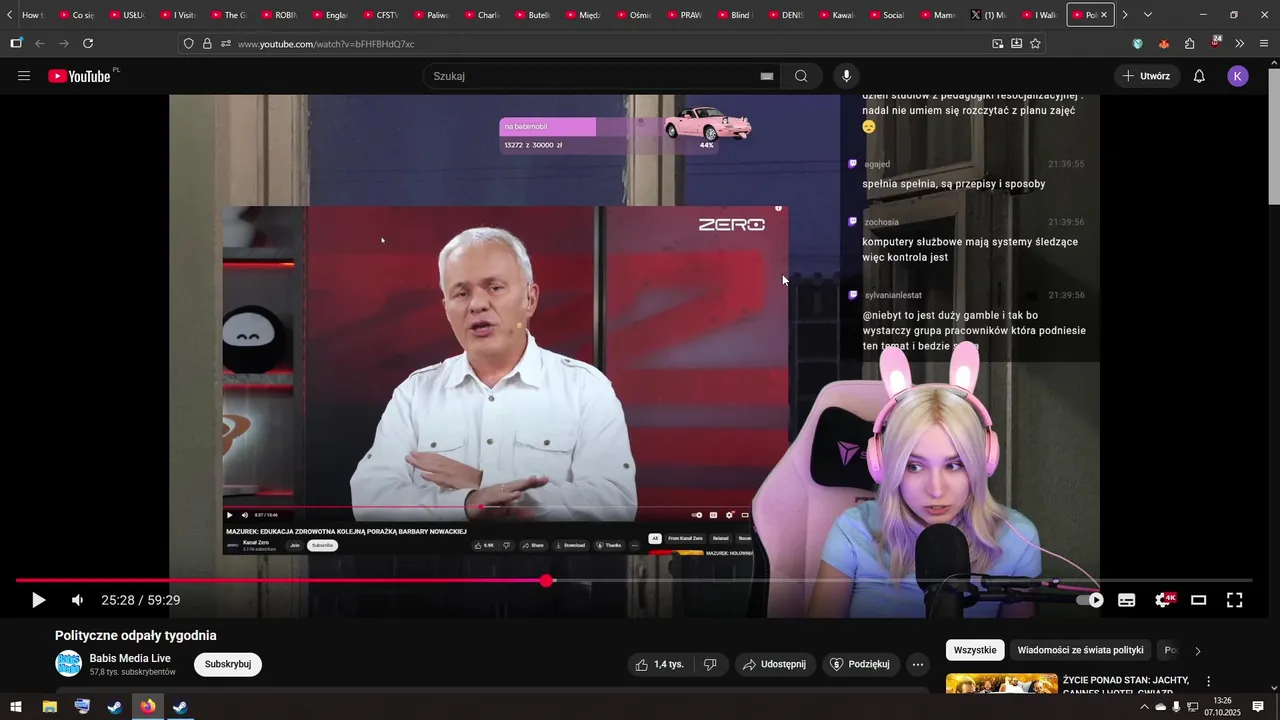The height and width of the screenshot is (720, 1280).
Task: Enter fullscreen video mode
Action: 1235,600
